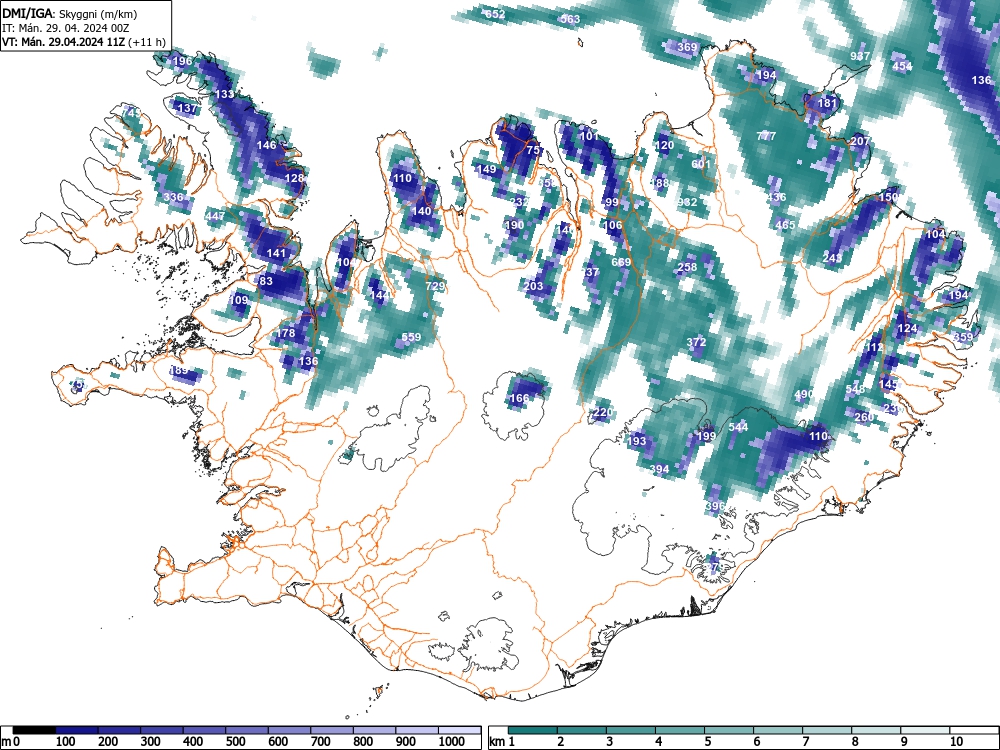The image size is (1000, 750).
Task: Pick the black 0–100 m legend swatch
Action: (34, 730)
